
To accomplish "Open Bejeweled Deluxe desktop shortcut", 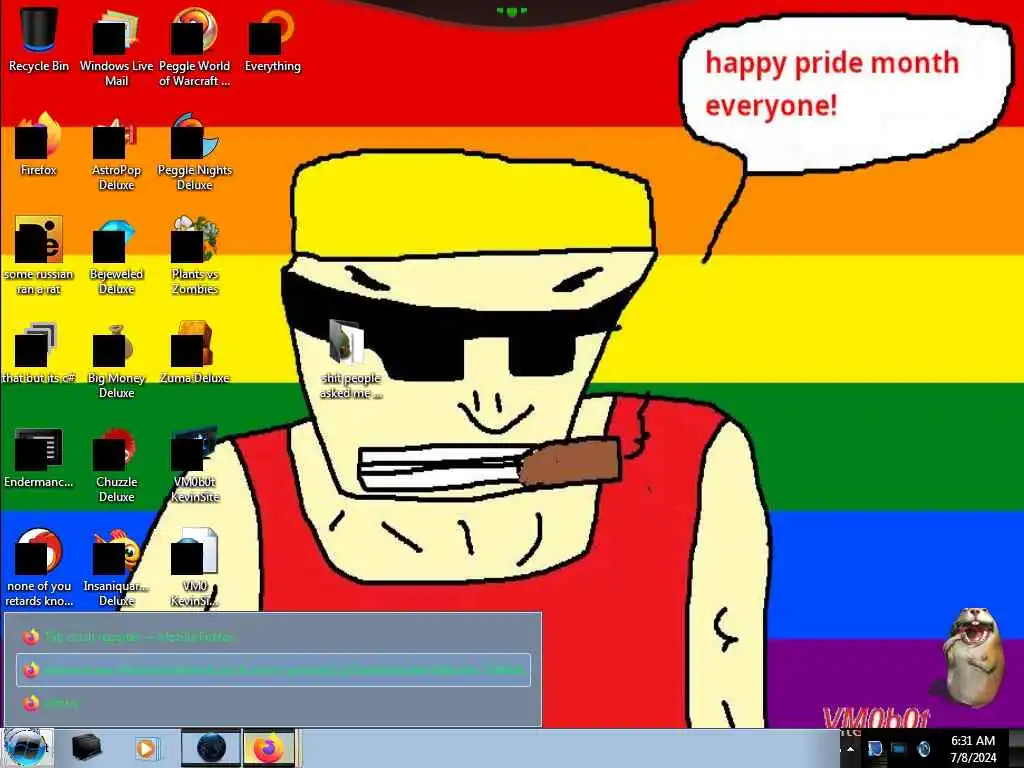I will pos(116,255).
